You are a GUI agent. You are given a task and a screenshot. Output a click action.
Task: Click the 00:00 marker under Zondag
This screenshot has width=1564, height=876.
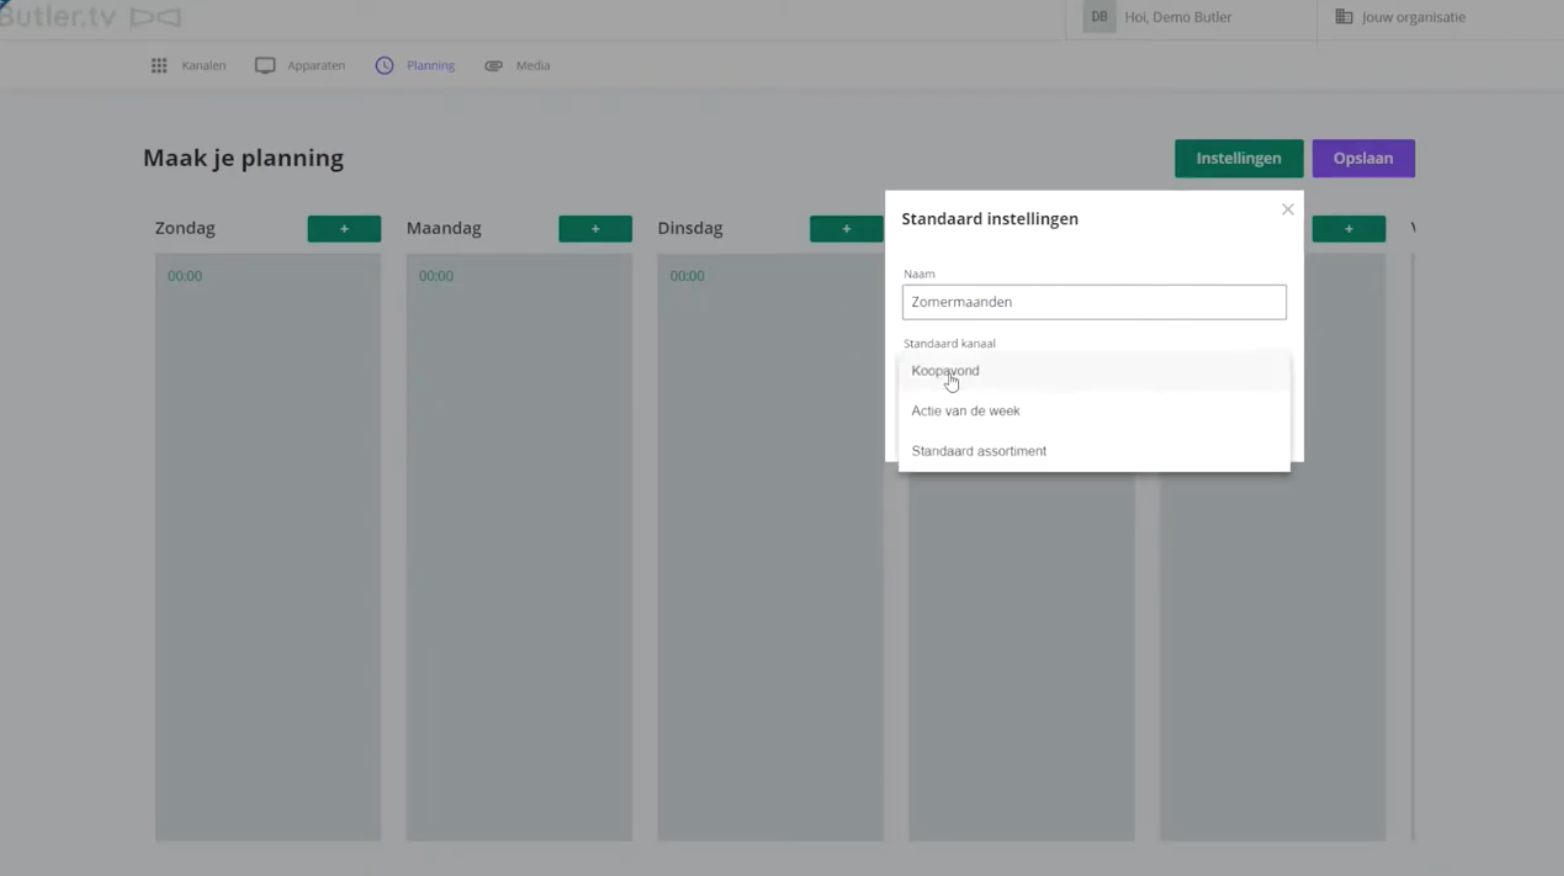[185, 276]
